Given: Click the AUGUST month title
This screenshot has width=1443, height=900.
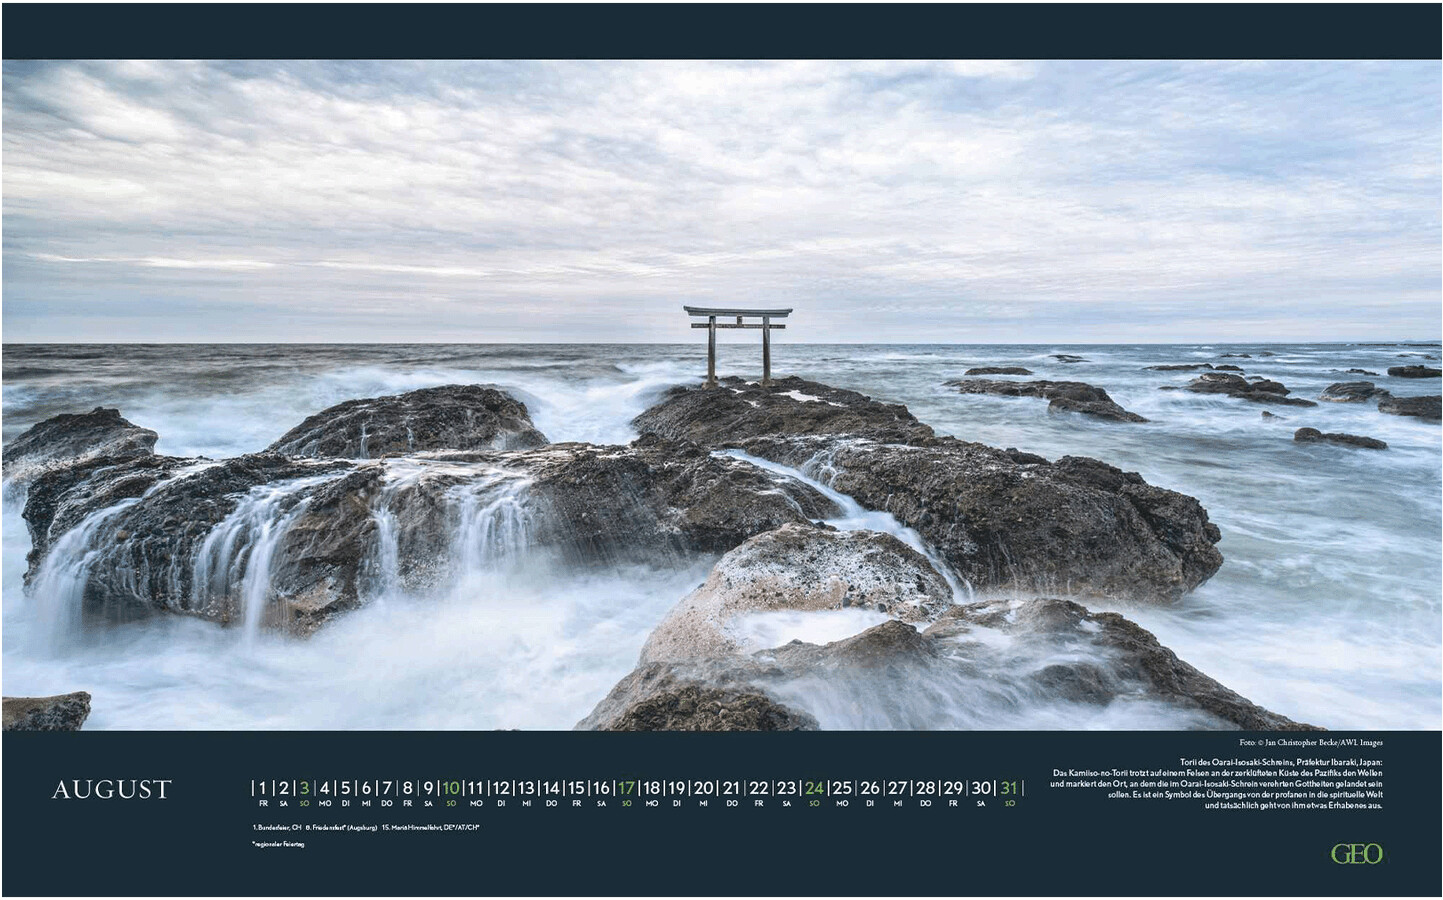Looking at the screenshot, I should [112, 789].
